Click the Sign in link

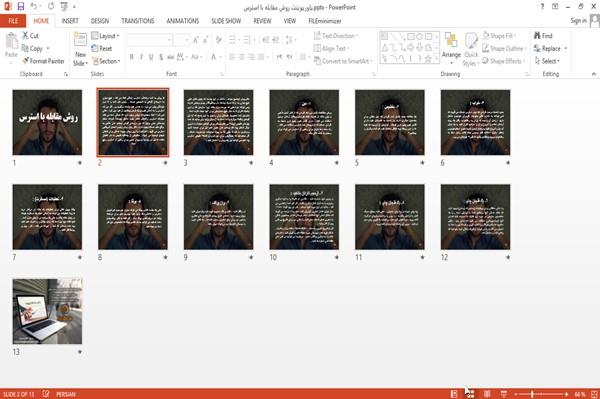click(x=578, y=21)
